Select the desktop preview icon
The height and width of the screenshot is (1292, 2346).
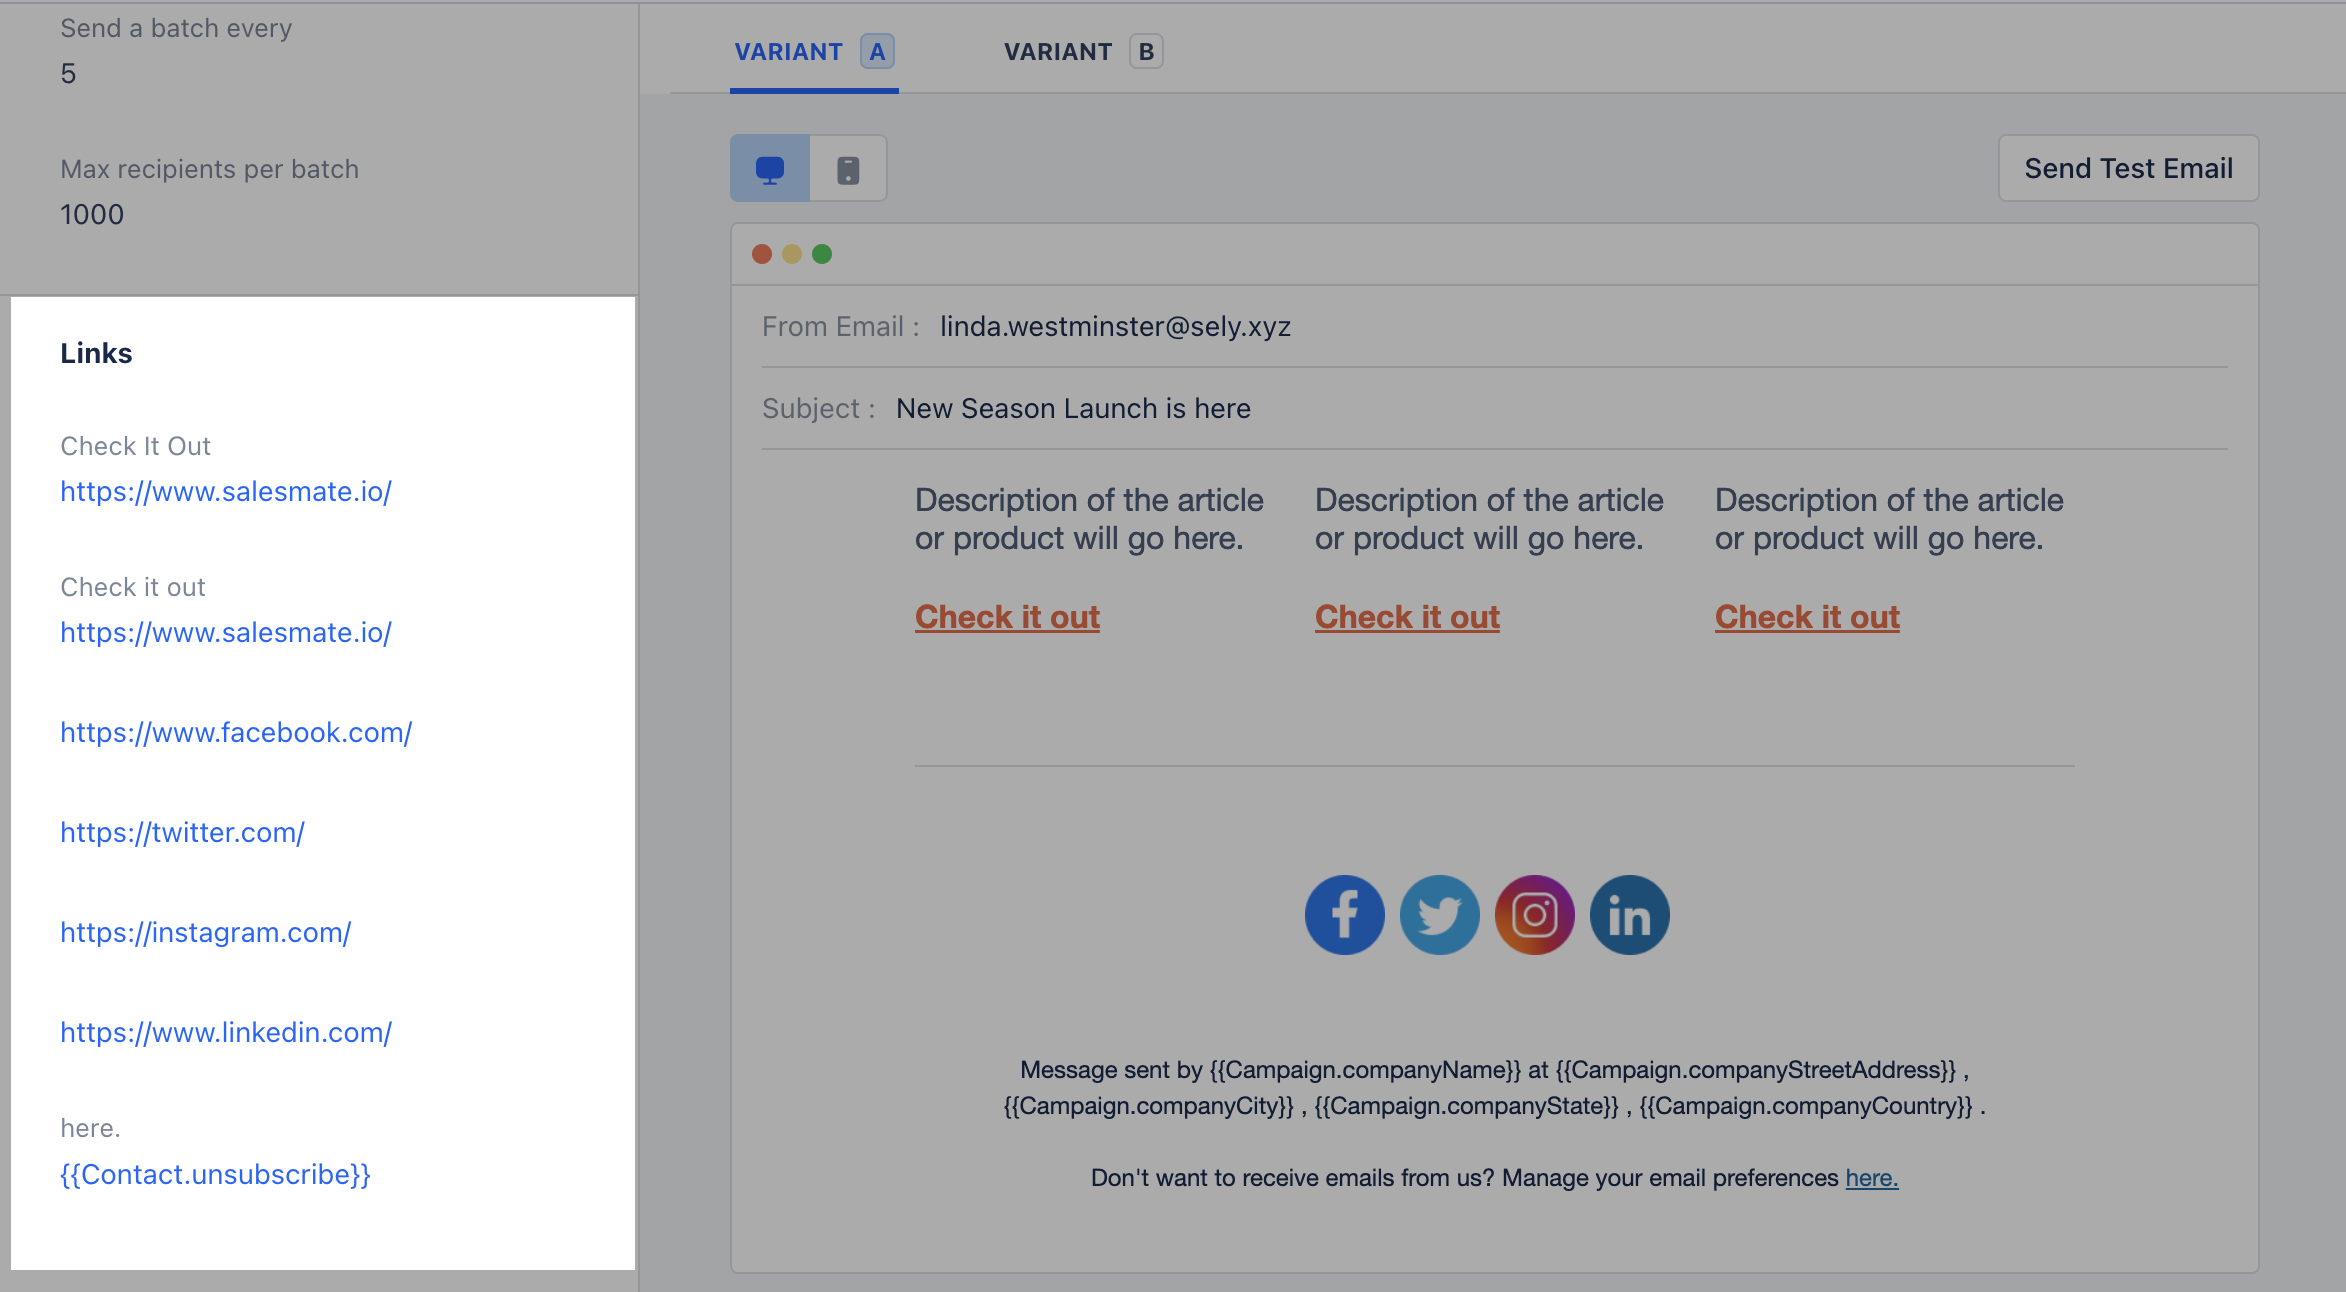(x=768, y=167)
